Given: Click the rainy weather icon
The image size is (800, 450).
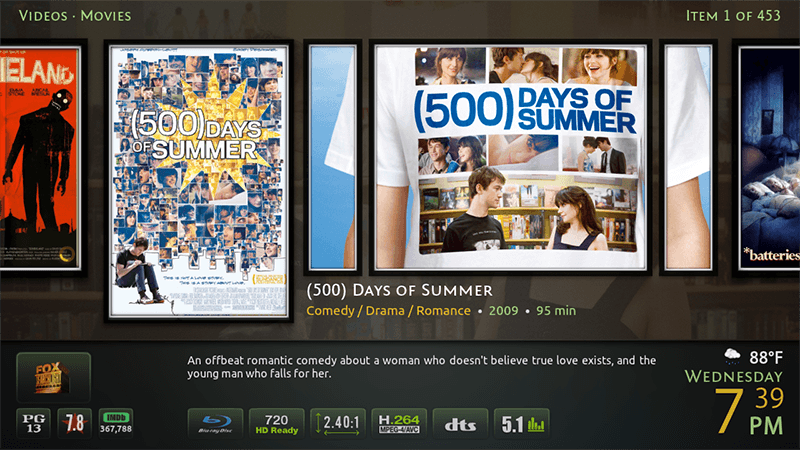Looking at the screenshot, I should click(x=732, y=356).
